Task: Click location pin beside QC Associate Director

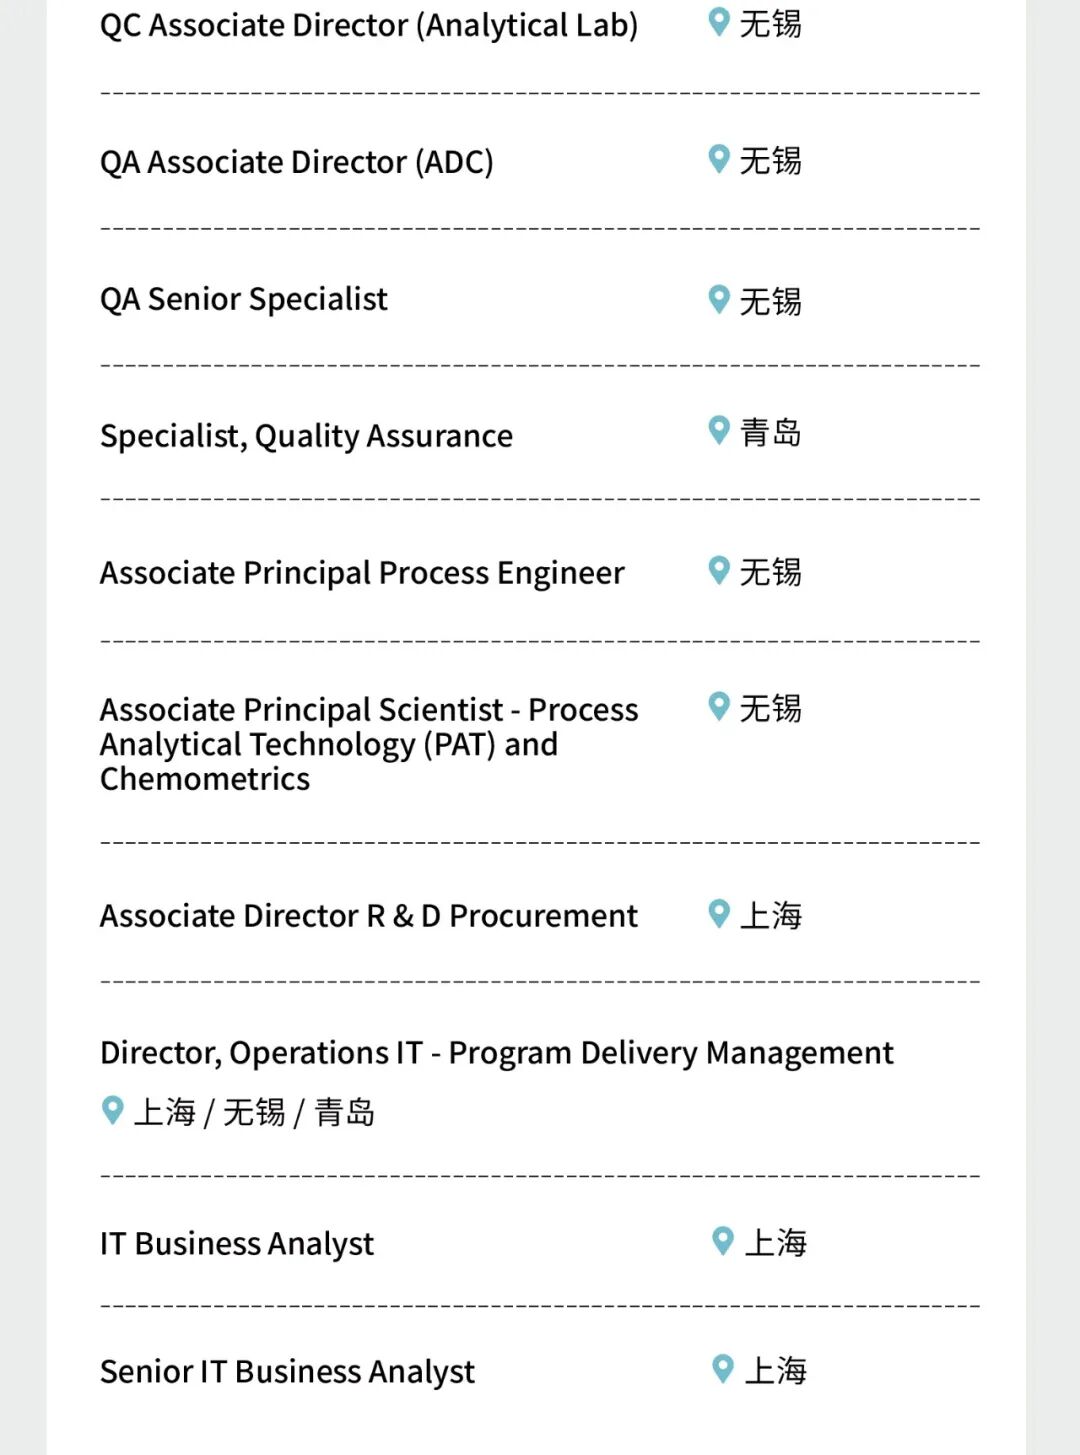Action: (719, 22)
